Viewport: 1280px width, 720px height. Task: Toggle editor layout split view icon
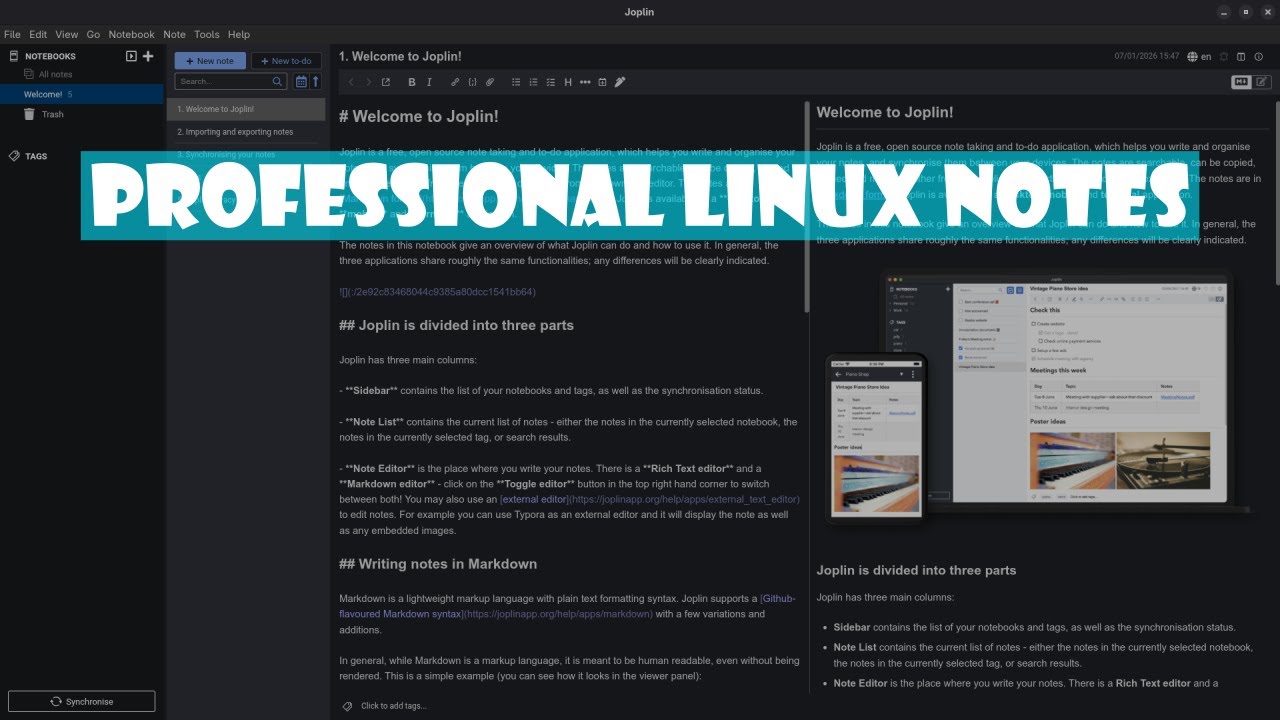coord(1241,57)
